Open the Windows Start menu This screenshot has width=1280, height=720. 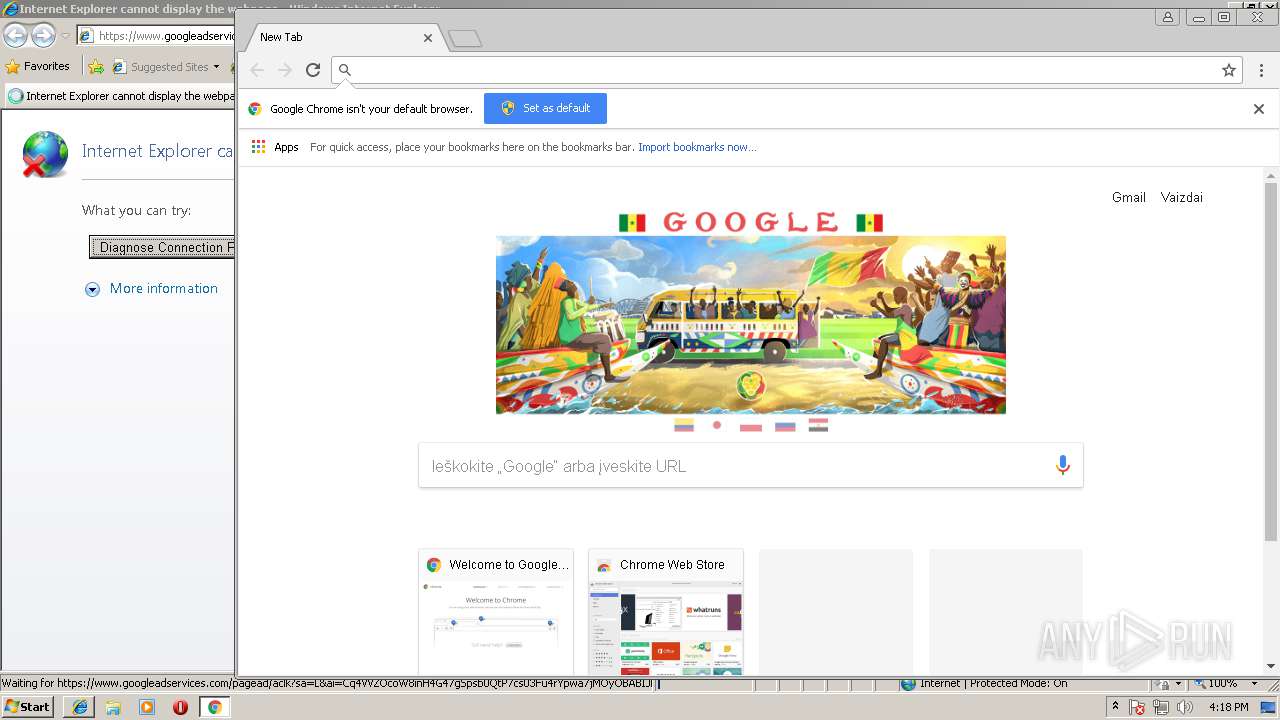[28, 707]
